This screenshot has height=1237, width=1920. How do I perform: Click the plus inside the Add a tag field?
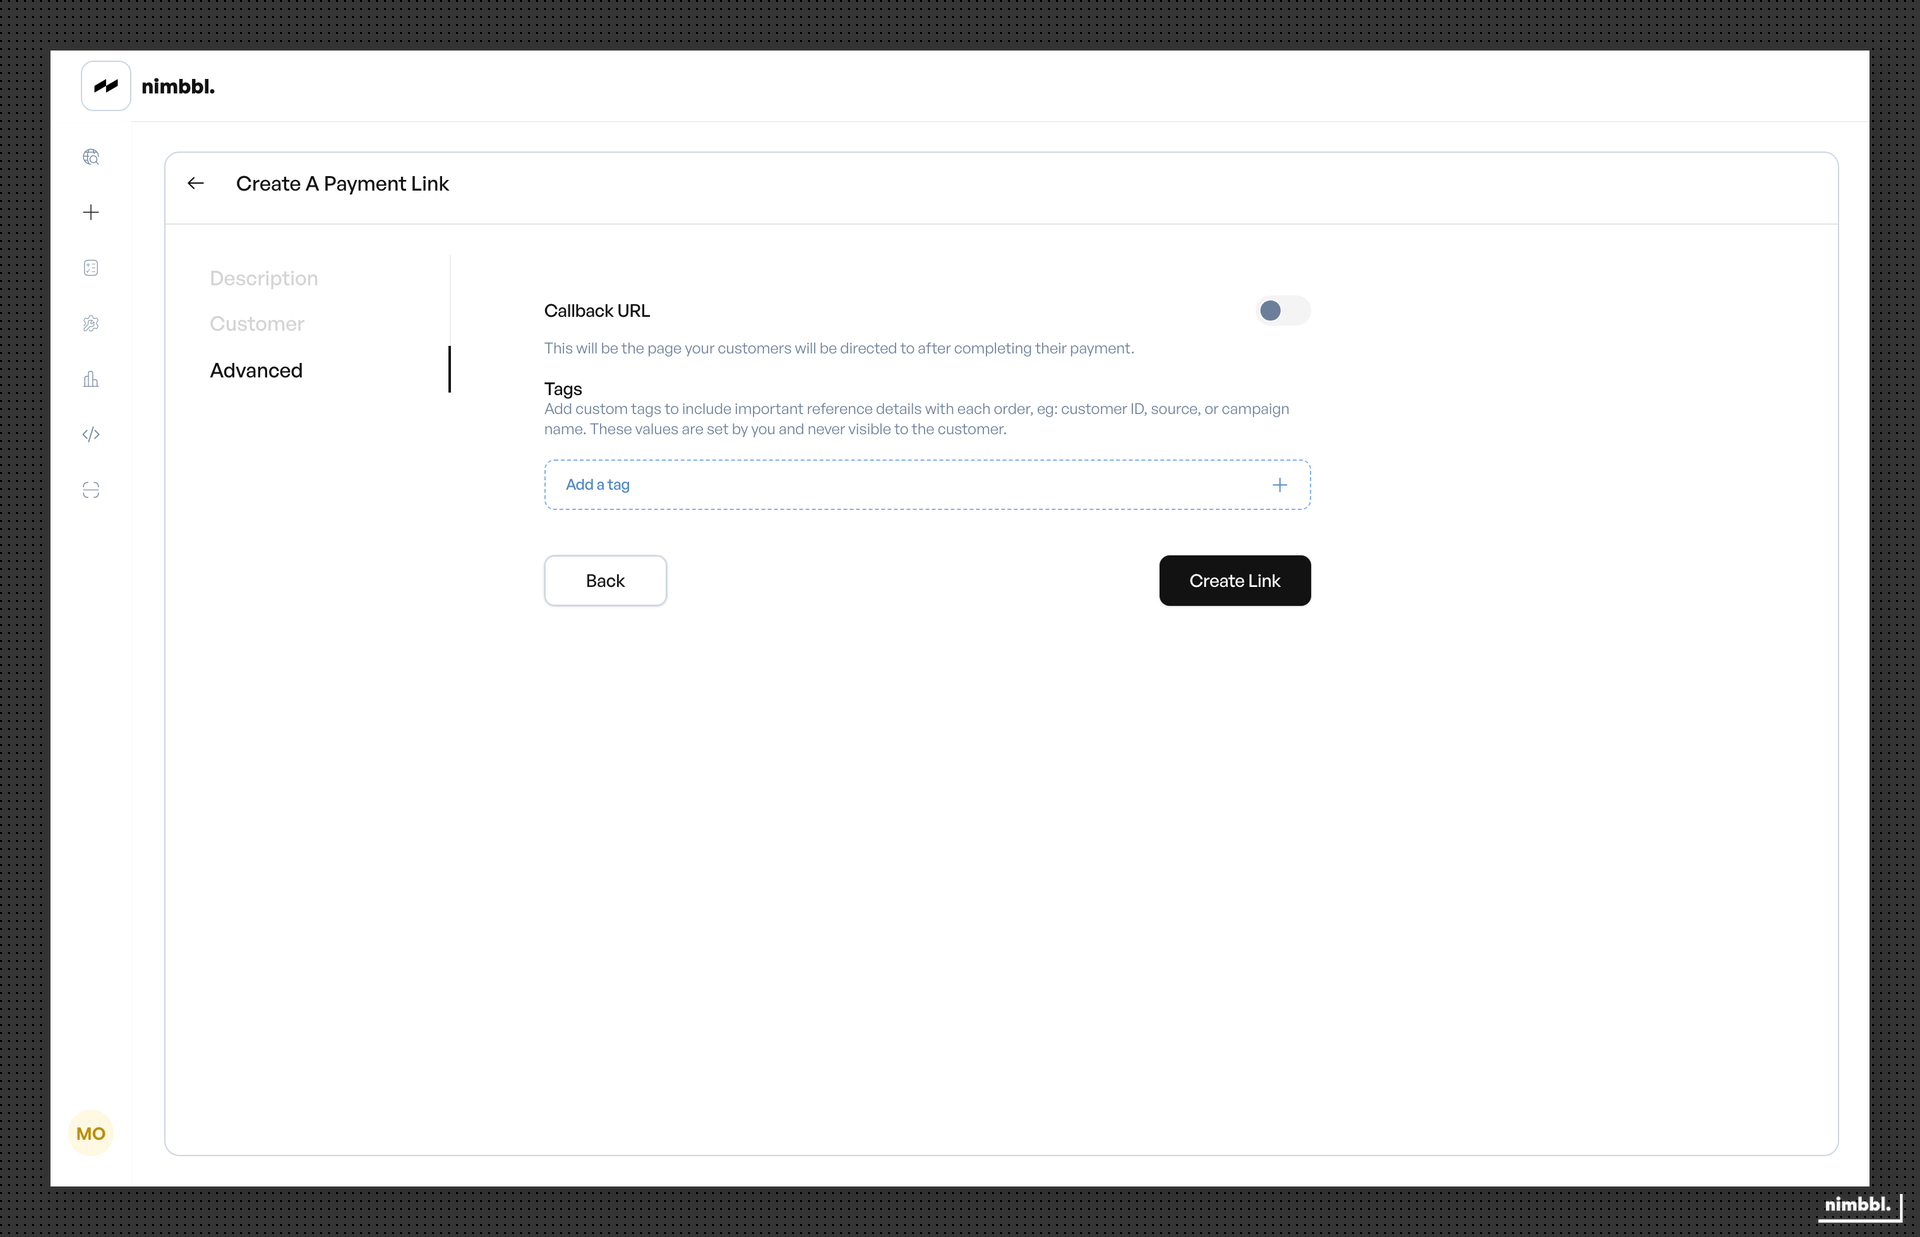pyautogui.click(x=1280, y=484)
